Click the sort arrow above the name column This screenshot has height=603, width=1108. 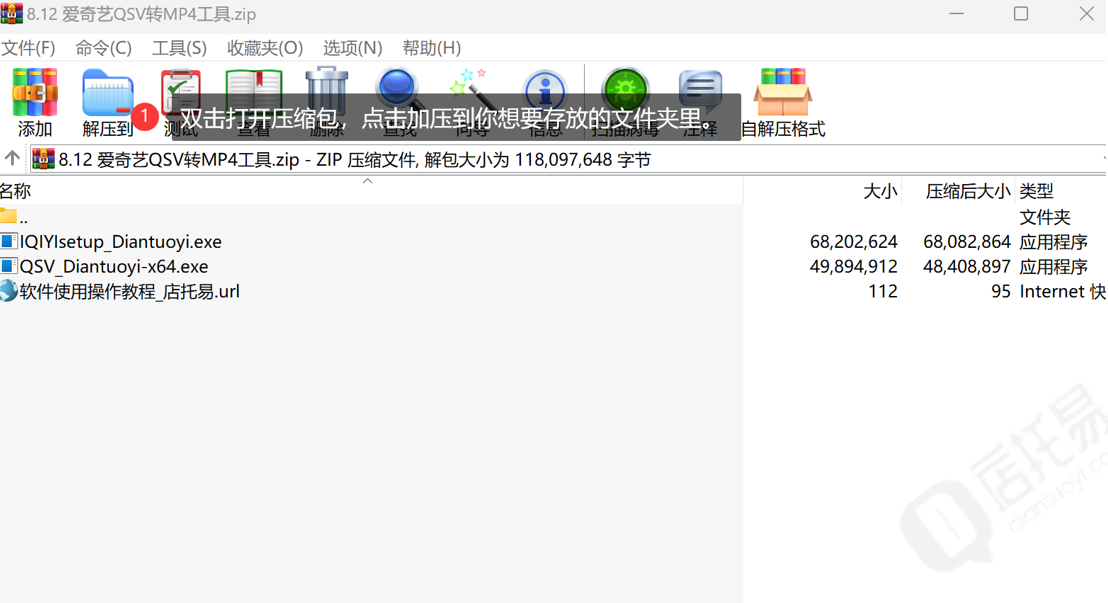pos(367,181)
